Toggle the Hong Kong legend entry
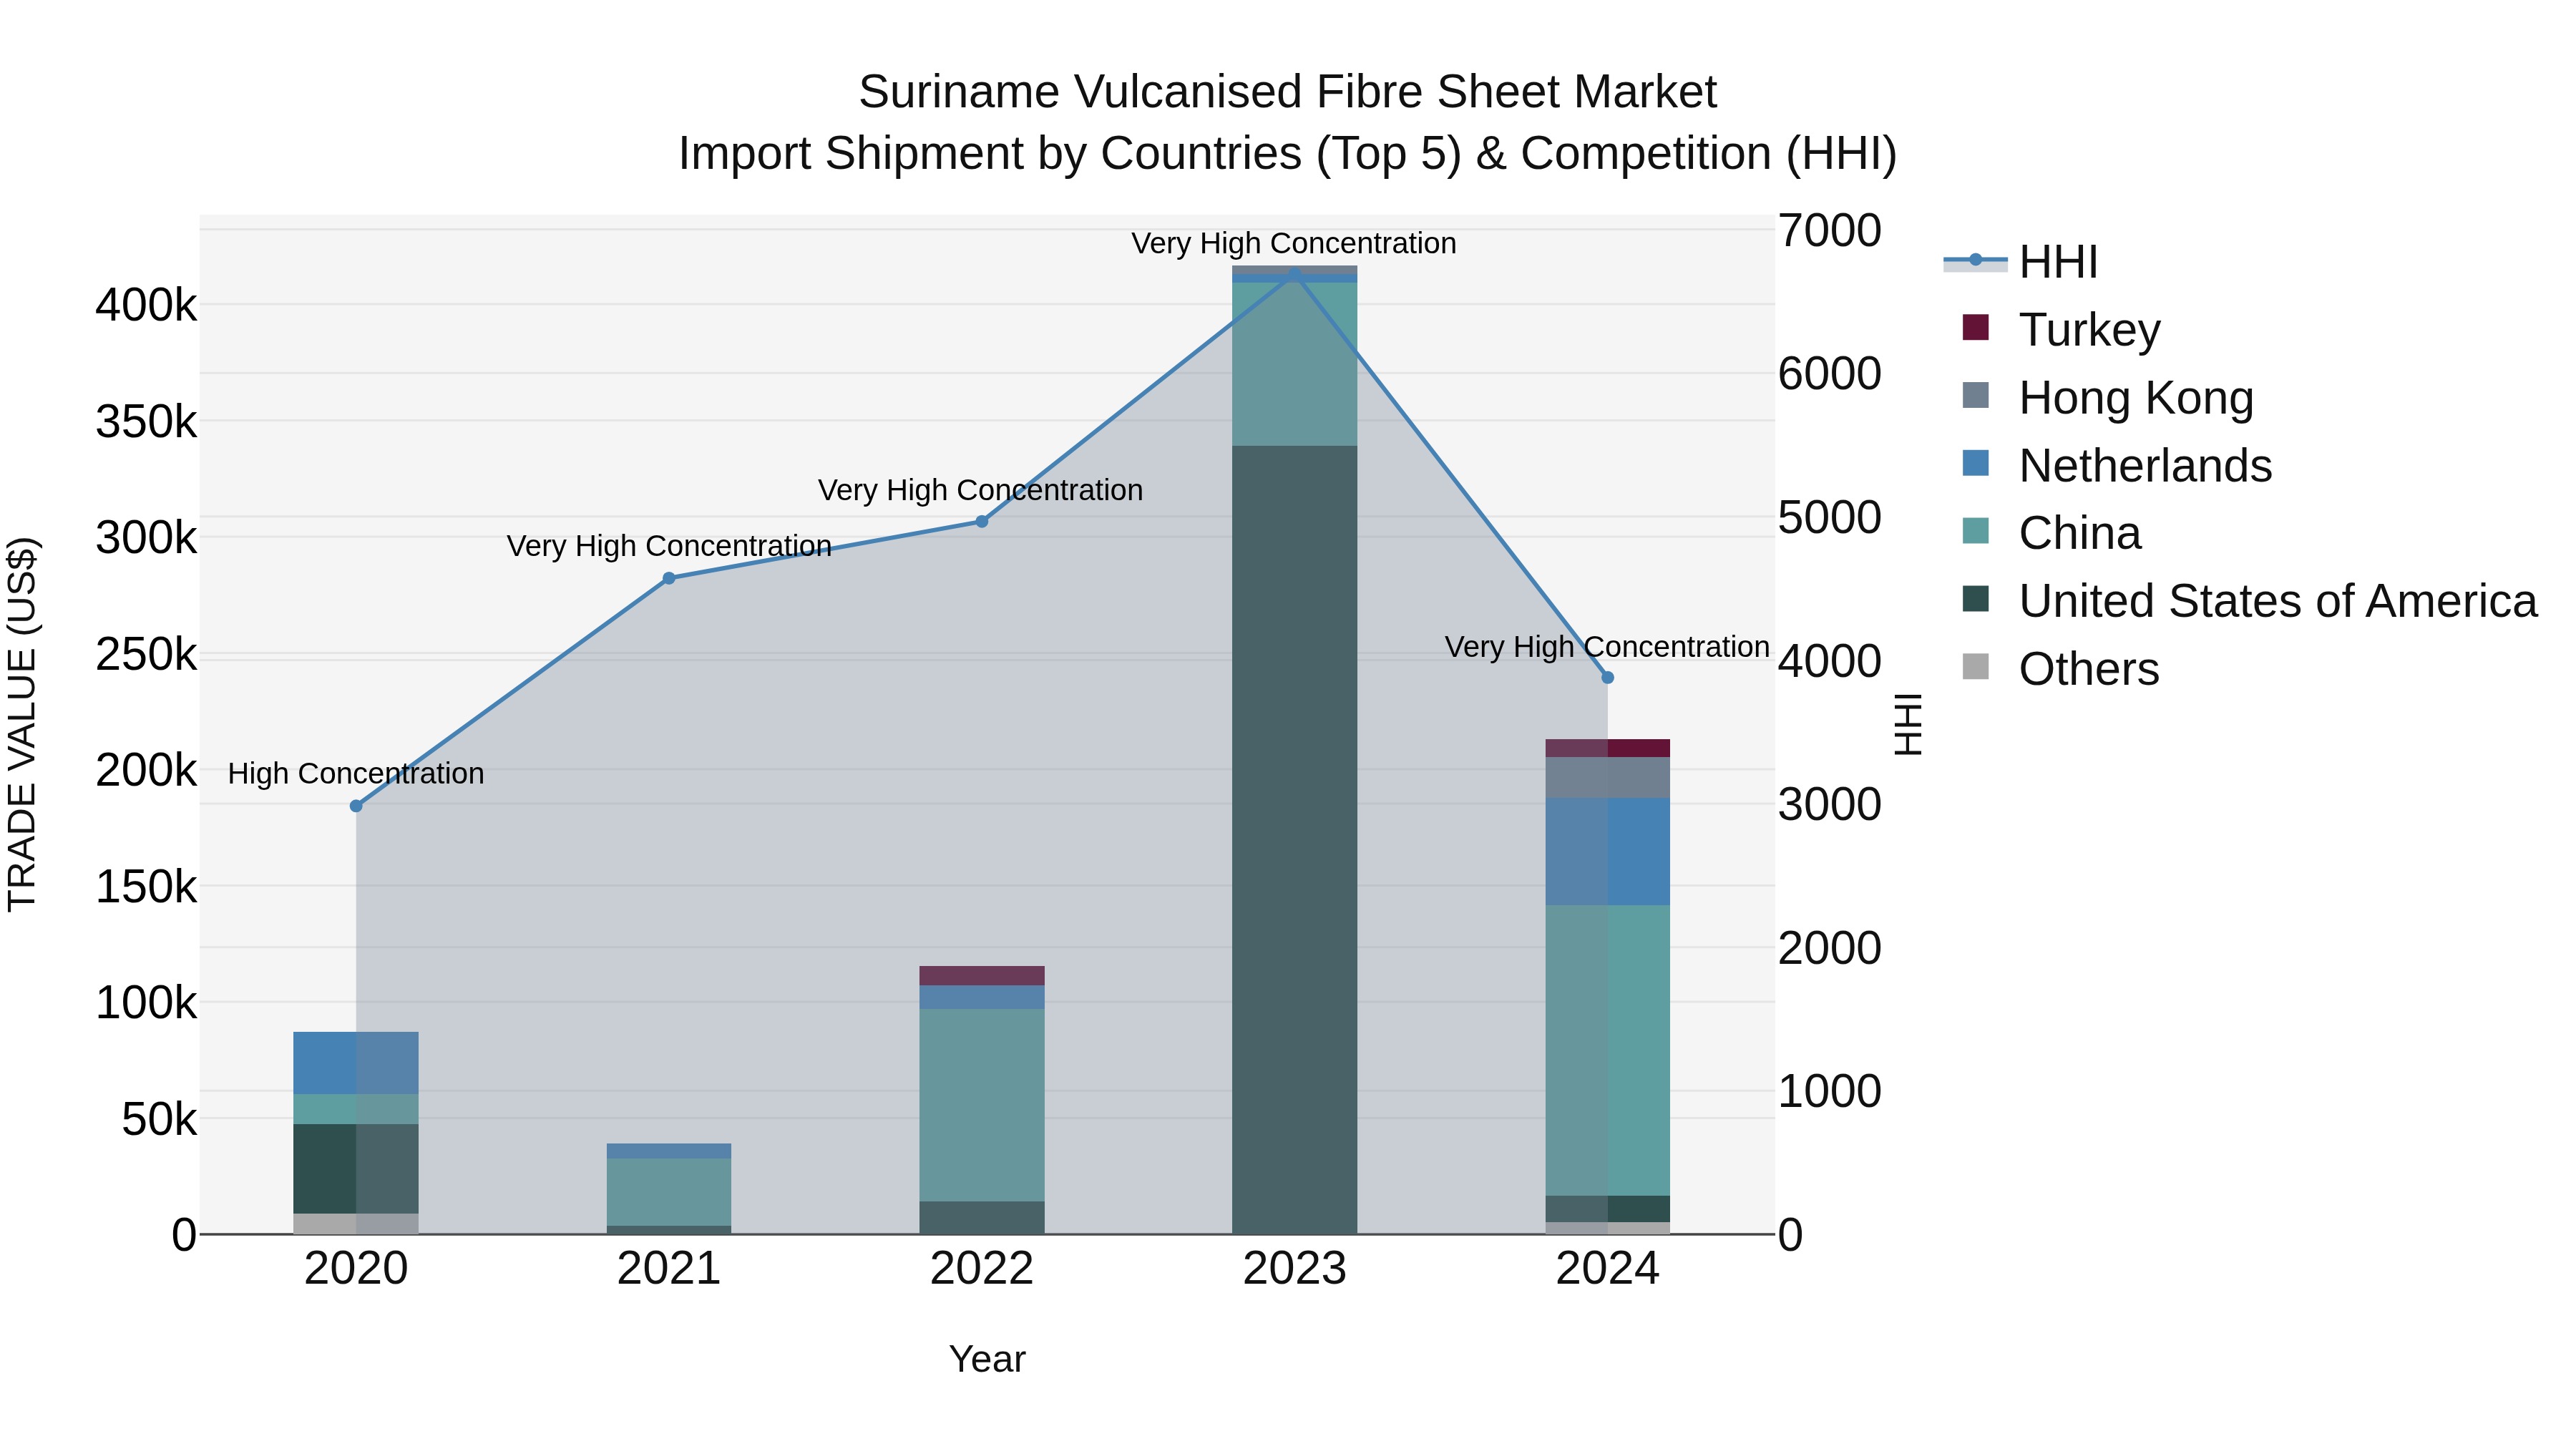Viewport: 2576px width, 1449px height. click(x=2108, y=397)
